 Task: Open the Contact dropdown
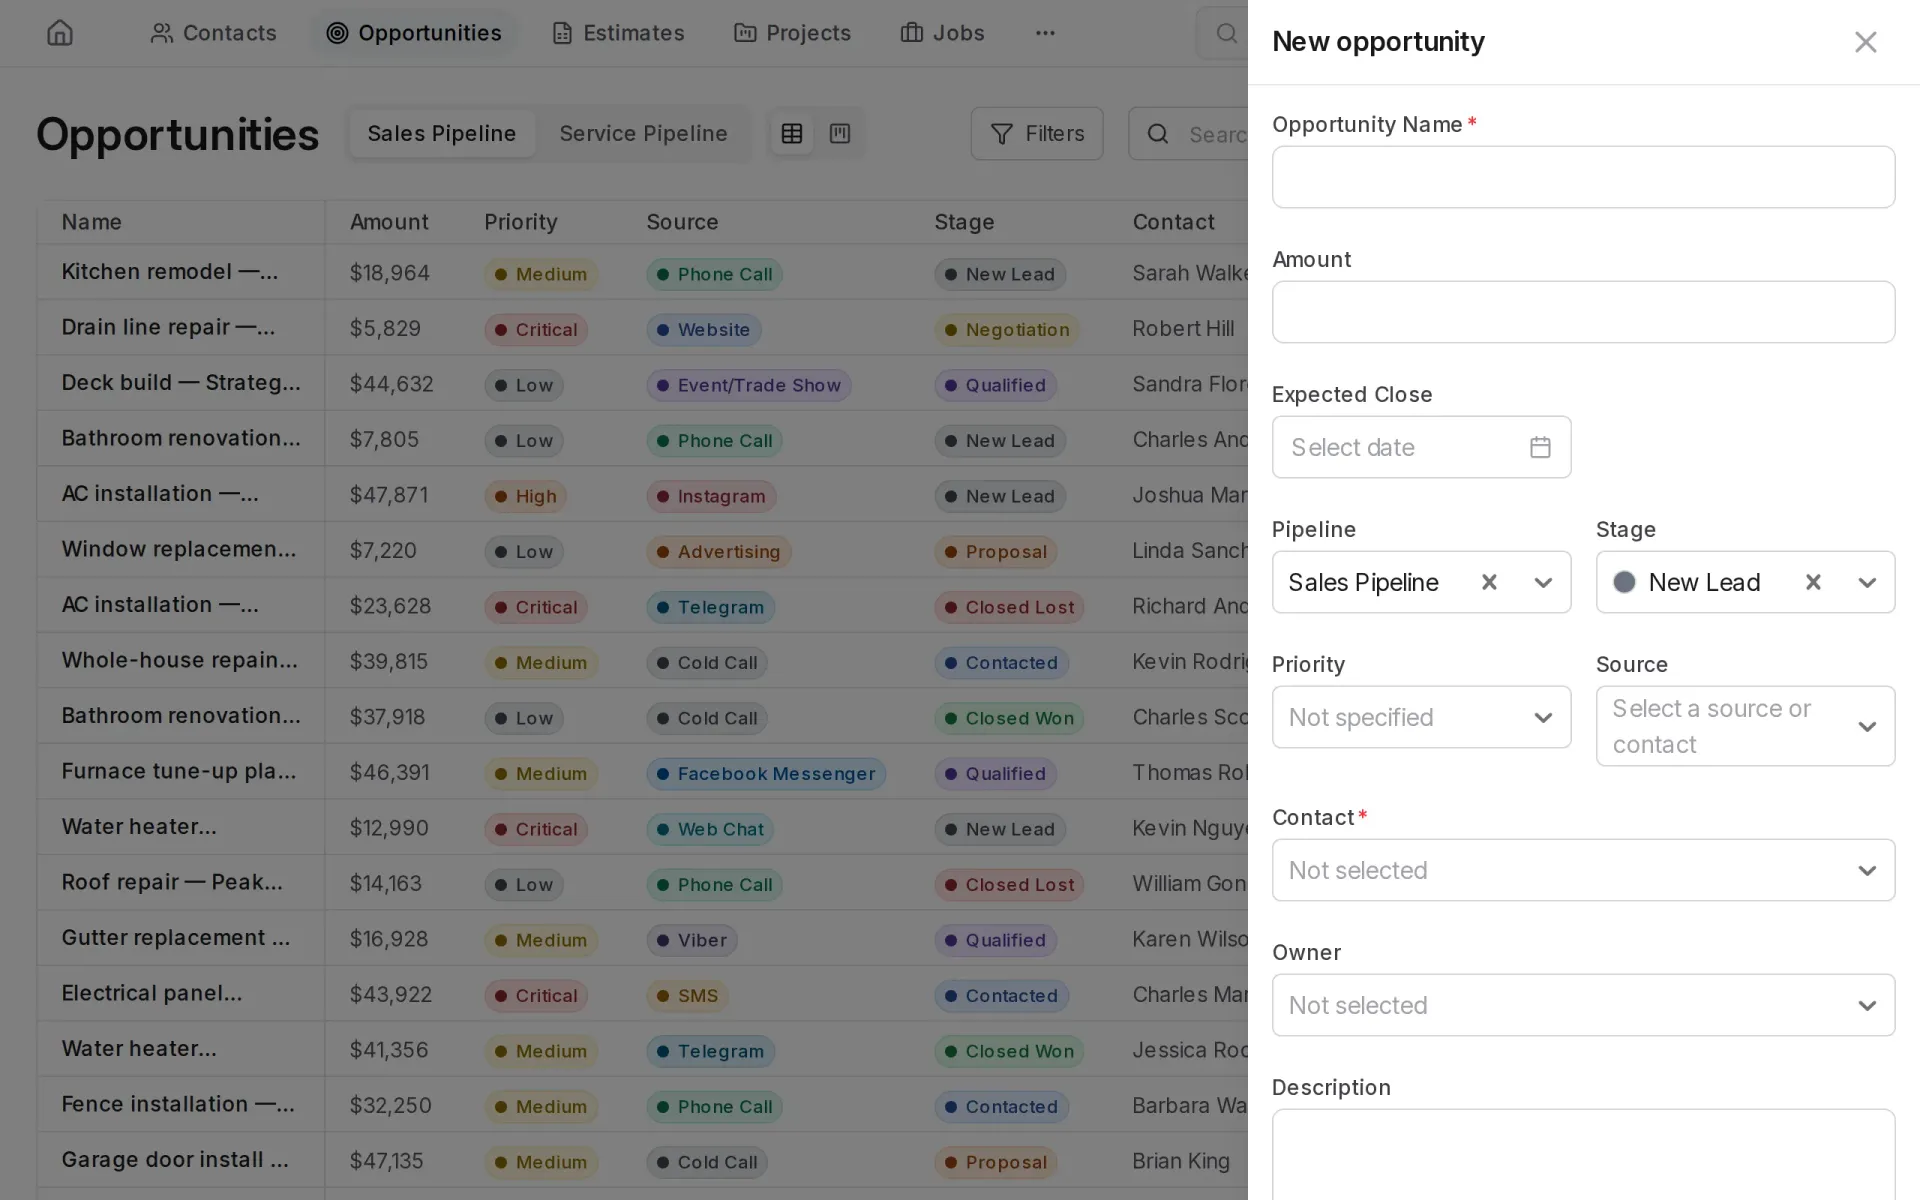pos(1583,870)
